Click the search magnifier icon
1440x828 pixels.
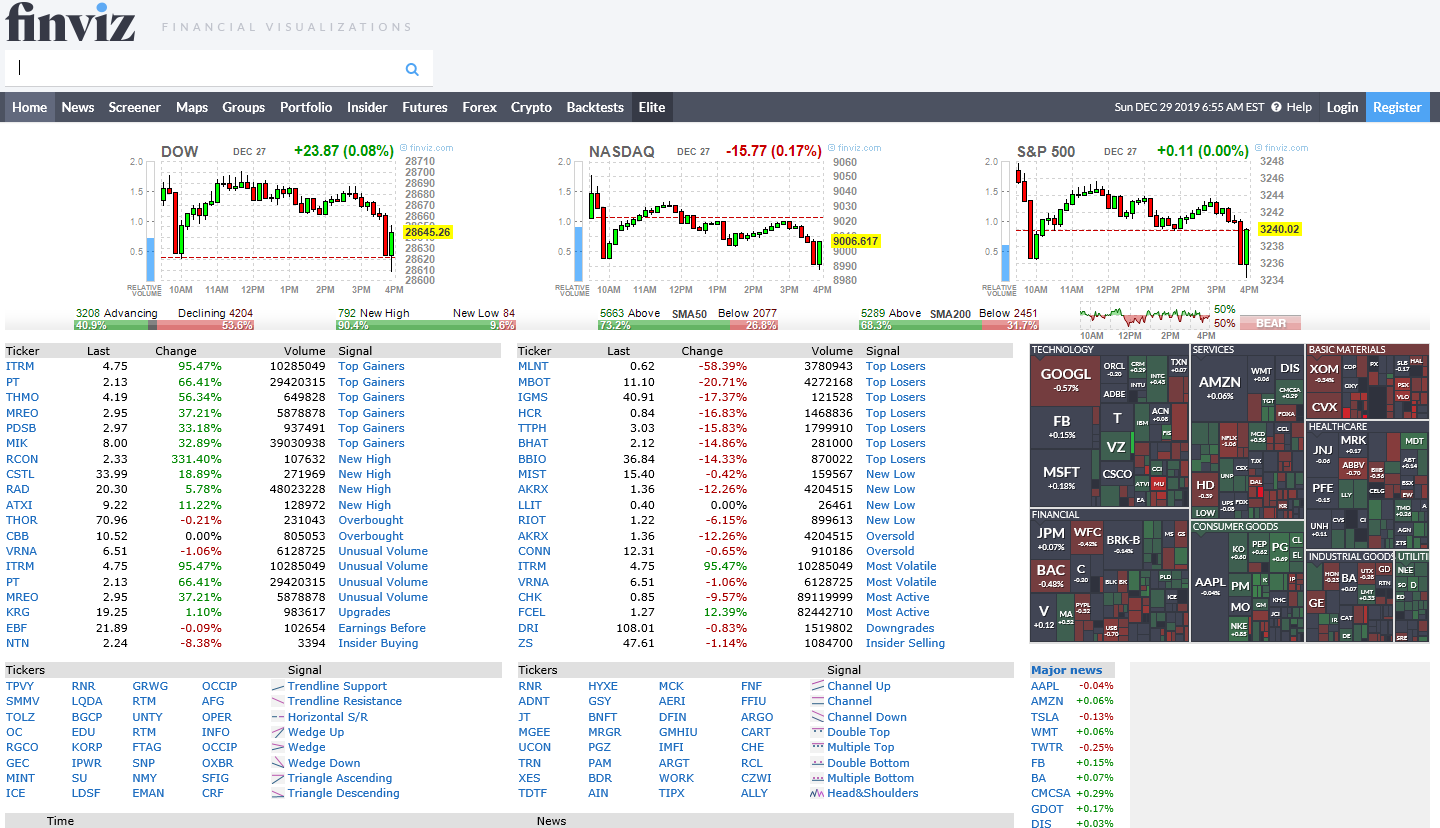pyautogui.click(x=412, y=69)
